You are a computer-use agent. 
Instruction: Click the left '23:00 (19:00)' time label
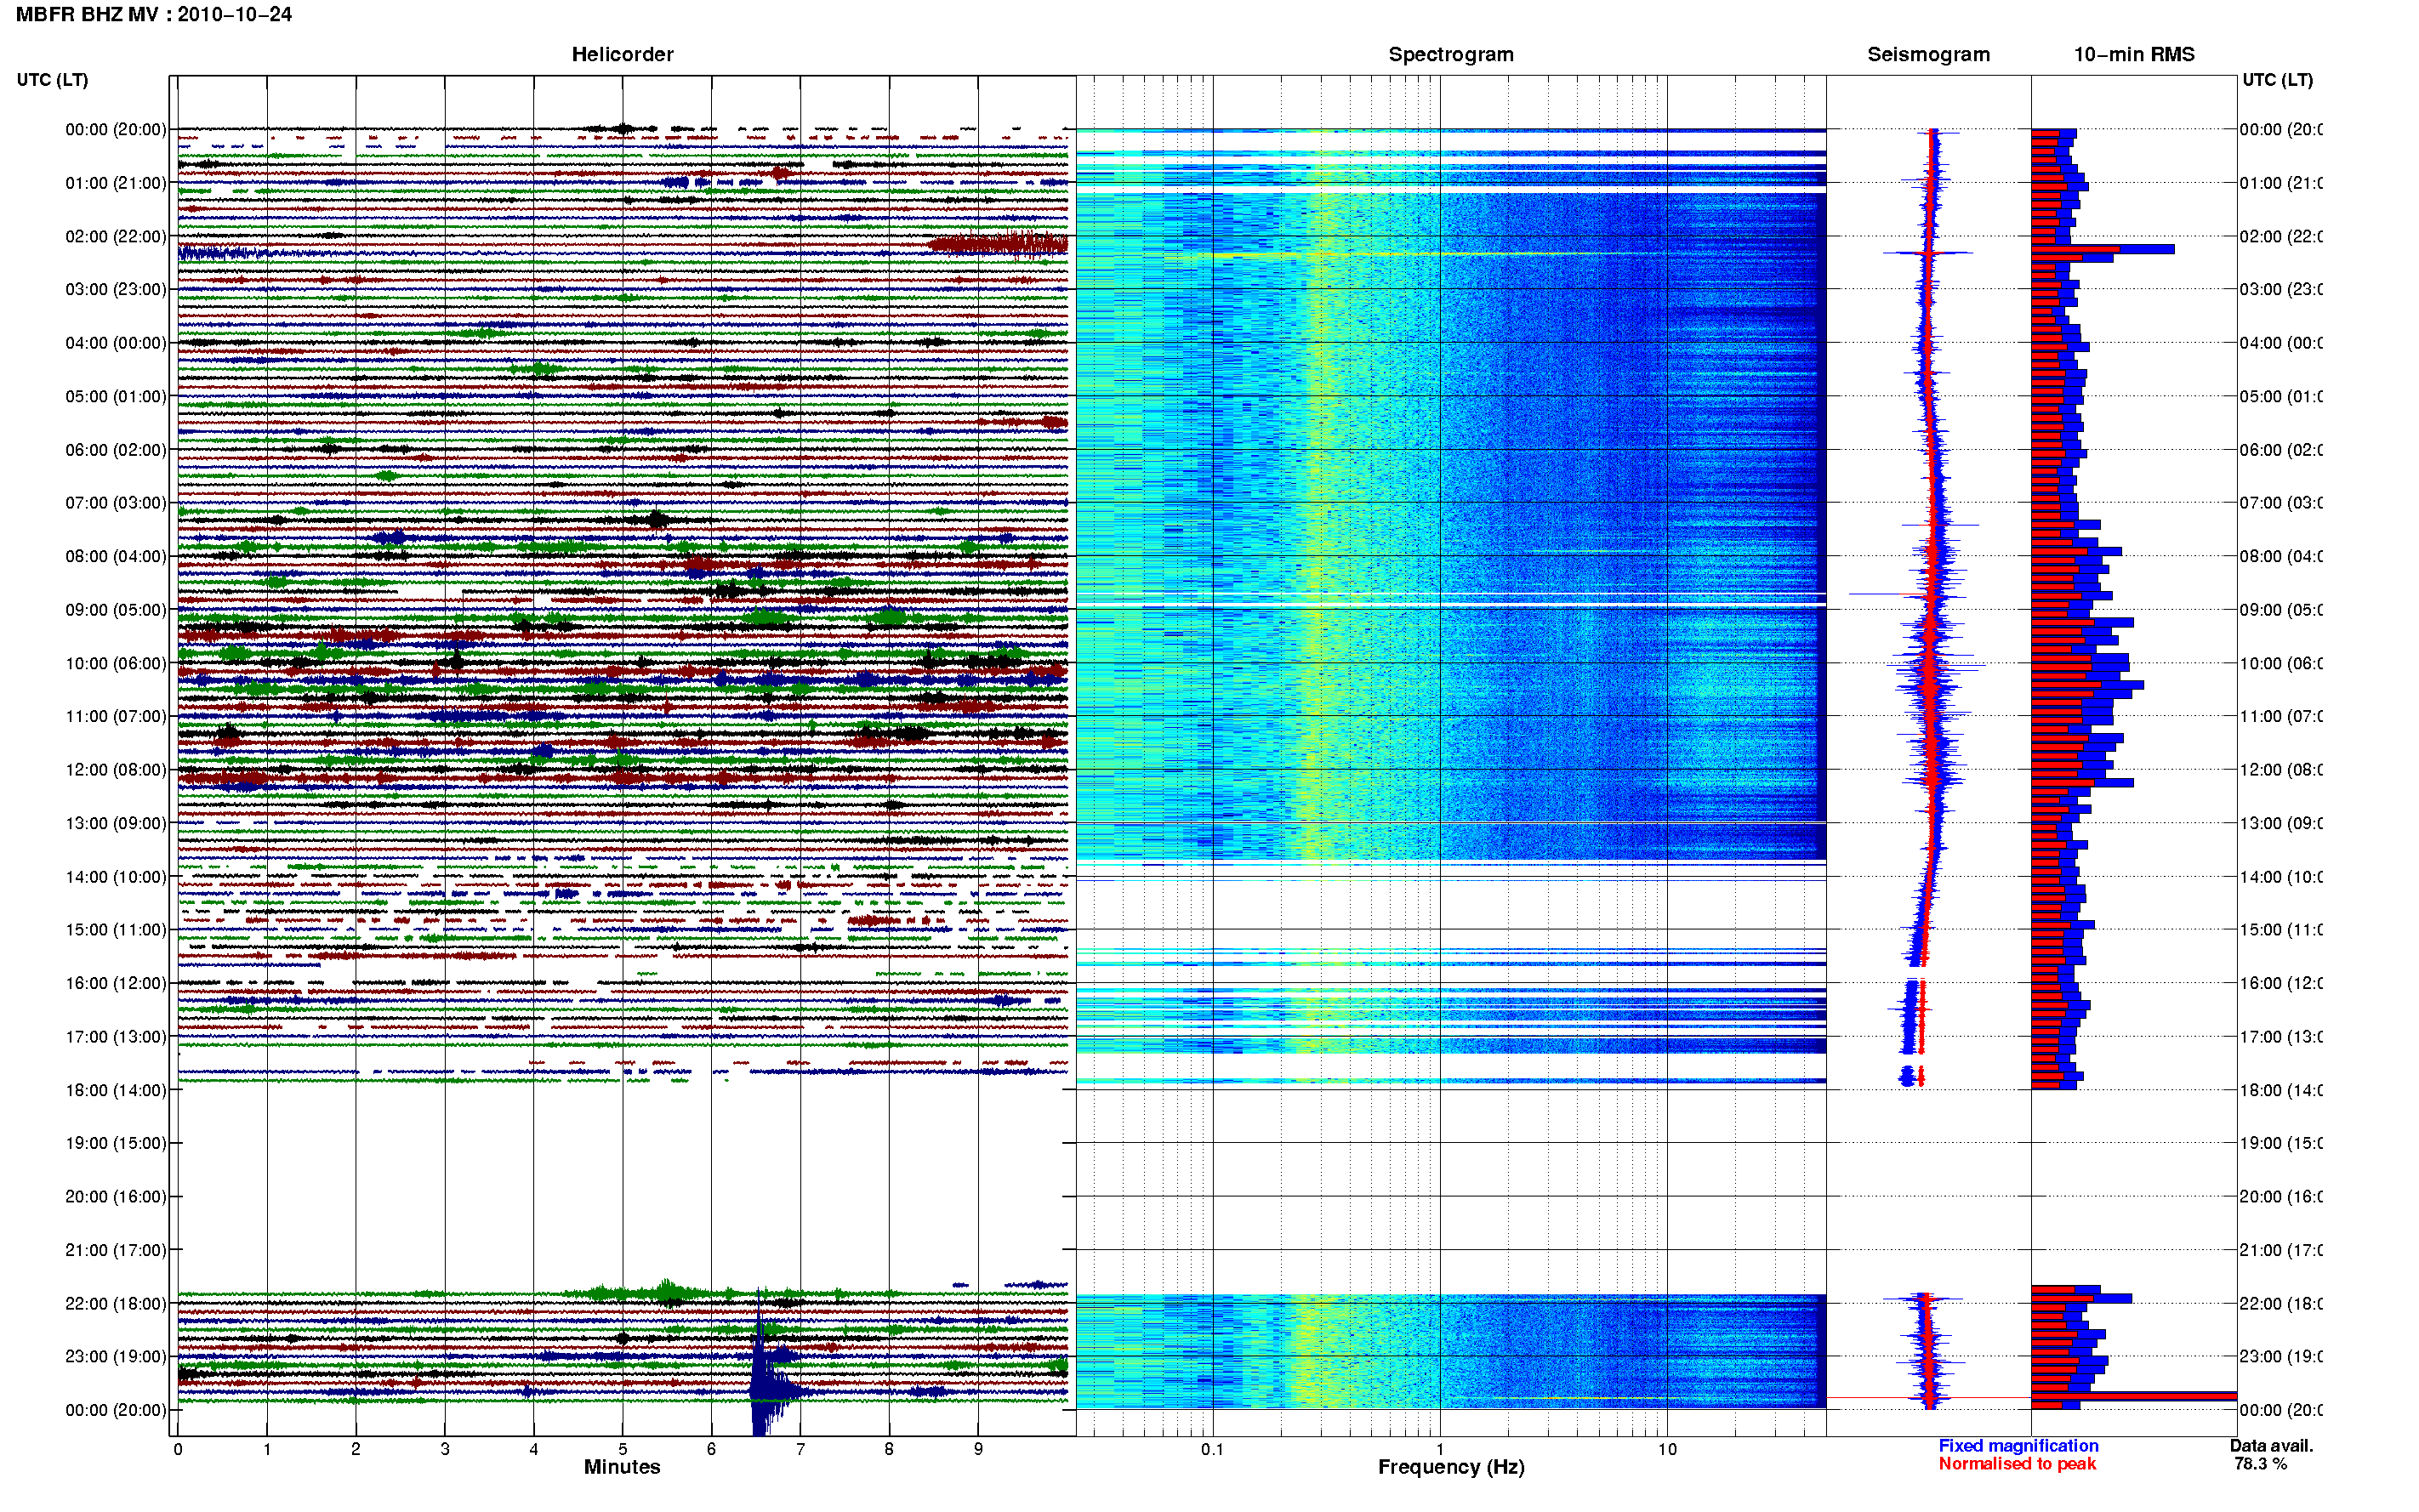pos(116,1357)
